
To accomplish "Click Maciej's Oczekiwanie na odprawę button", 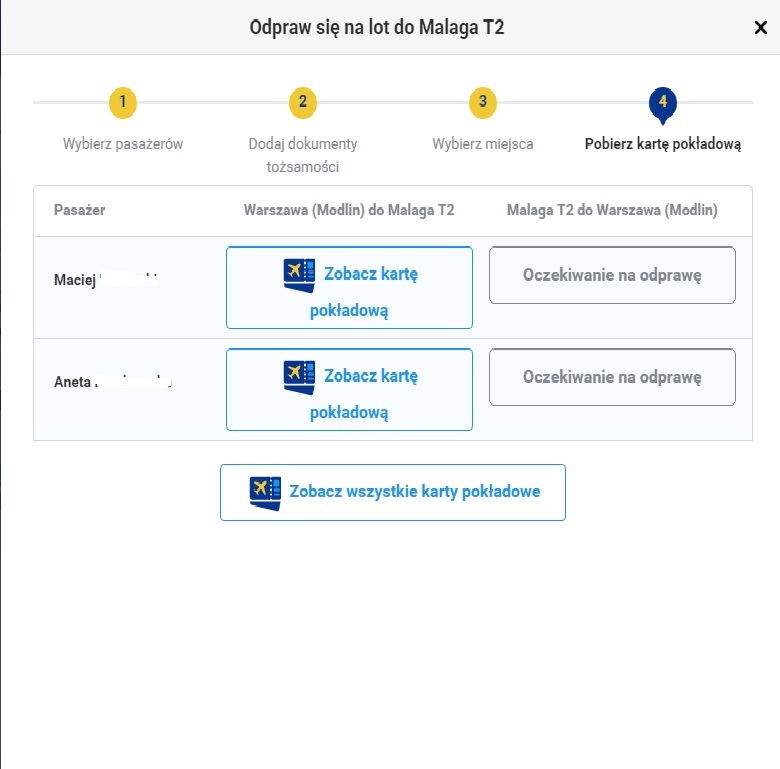I will 612,275.
